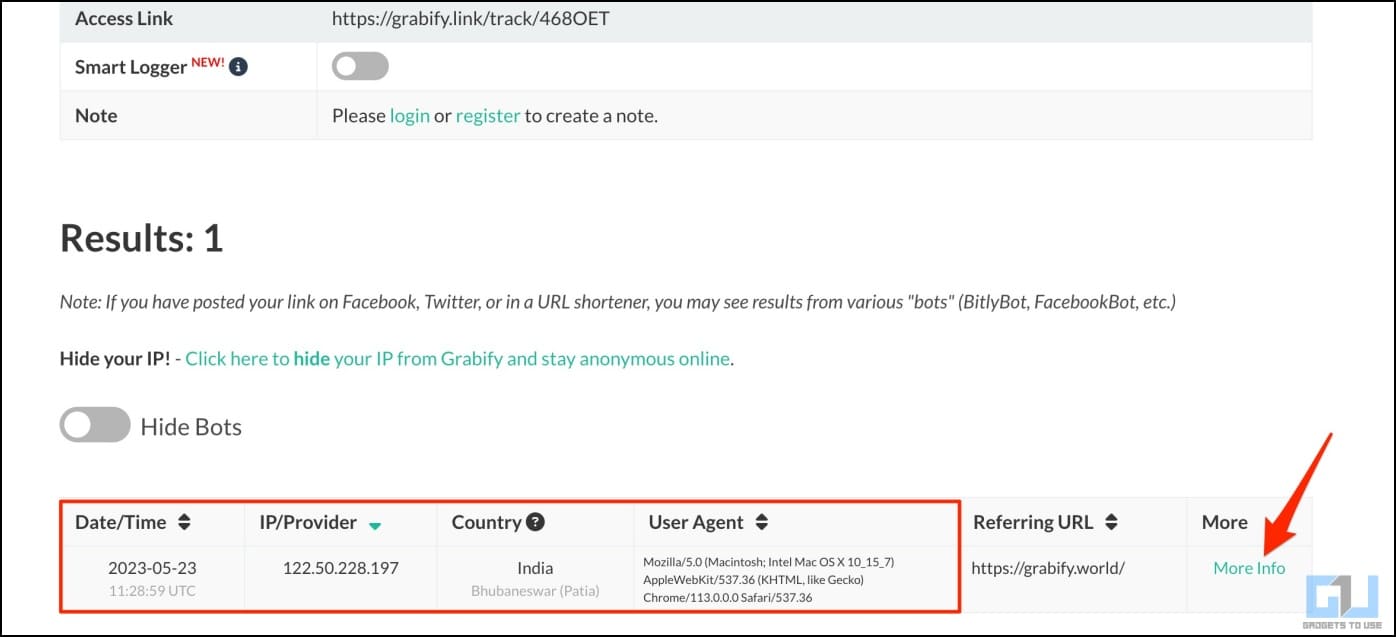Sort results by Referring URL column
This screenshot has height=637, width=1396.
click(1111, 522)
